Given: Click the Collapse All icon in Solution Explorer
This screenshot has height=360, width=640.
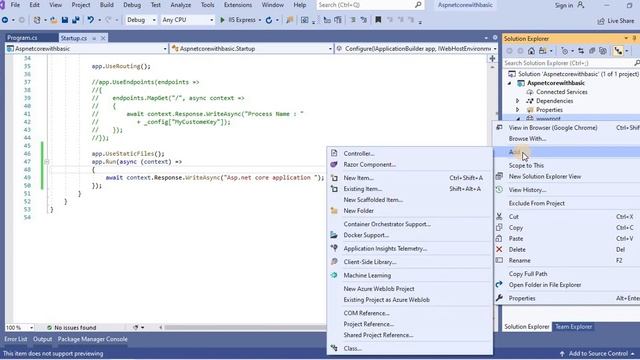Looking at the screenshot, I should [592, 51].
